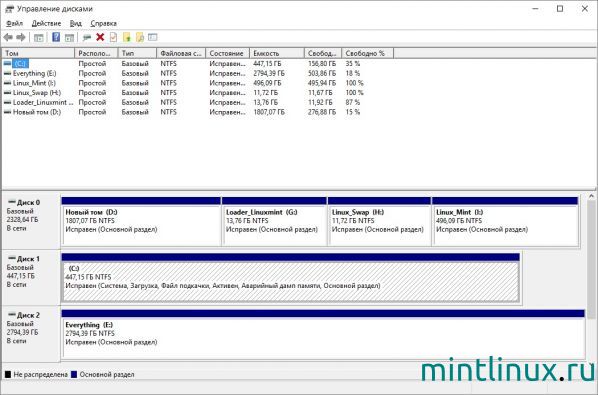Screen dimensions: 598x395
Task: Select Loader_Linuxmint volume in list
Action: [43, 102]
